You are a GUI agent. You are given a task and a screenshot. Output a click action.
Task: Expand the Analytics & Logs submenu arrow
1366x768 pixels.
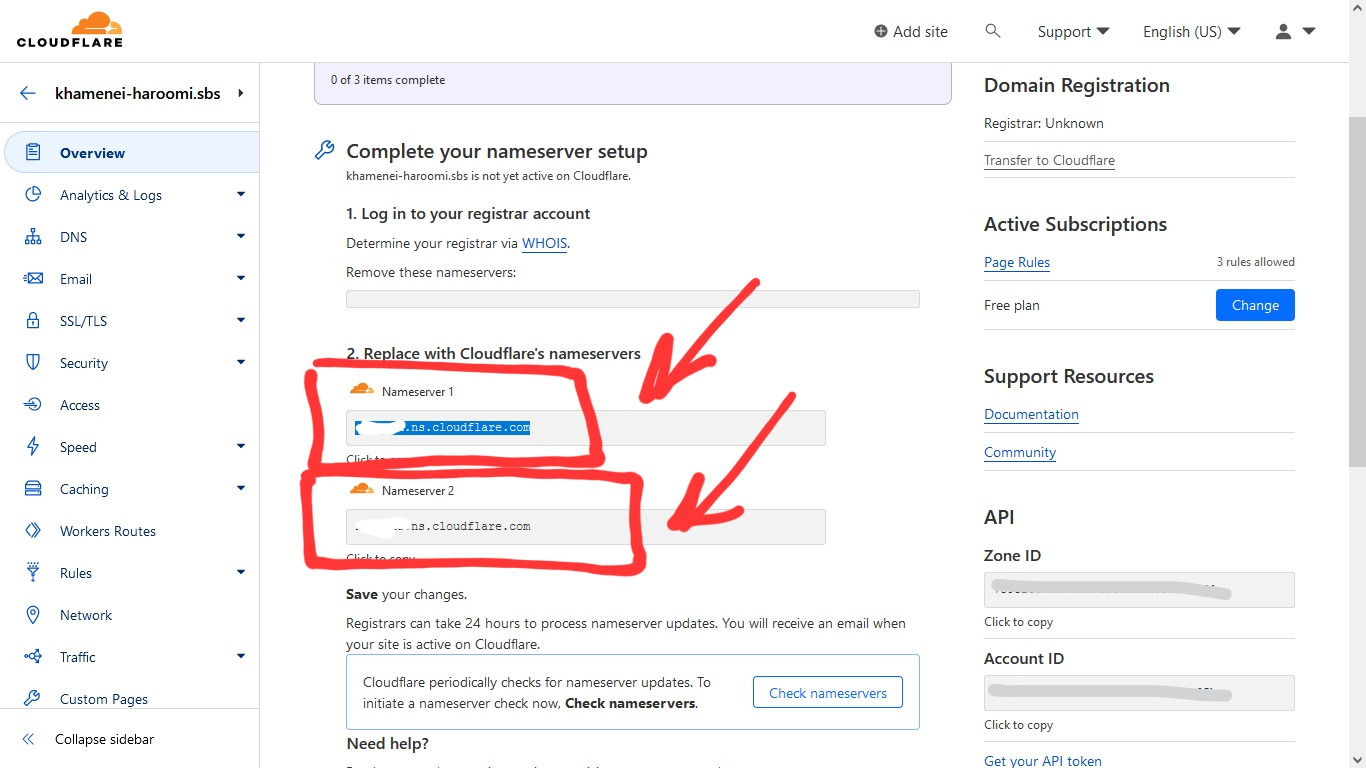(x=241, y=195)
